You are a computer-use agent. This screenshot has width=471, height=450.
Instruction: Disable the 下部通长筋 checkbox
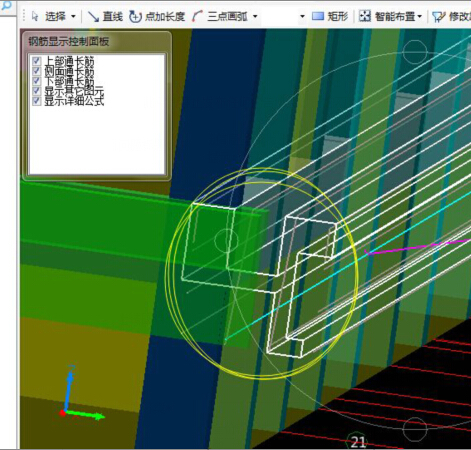click(x=36, y=81)
